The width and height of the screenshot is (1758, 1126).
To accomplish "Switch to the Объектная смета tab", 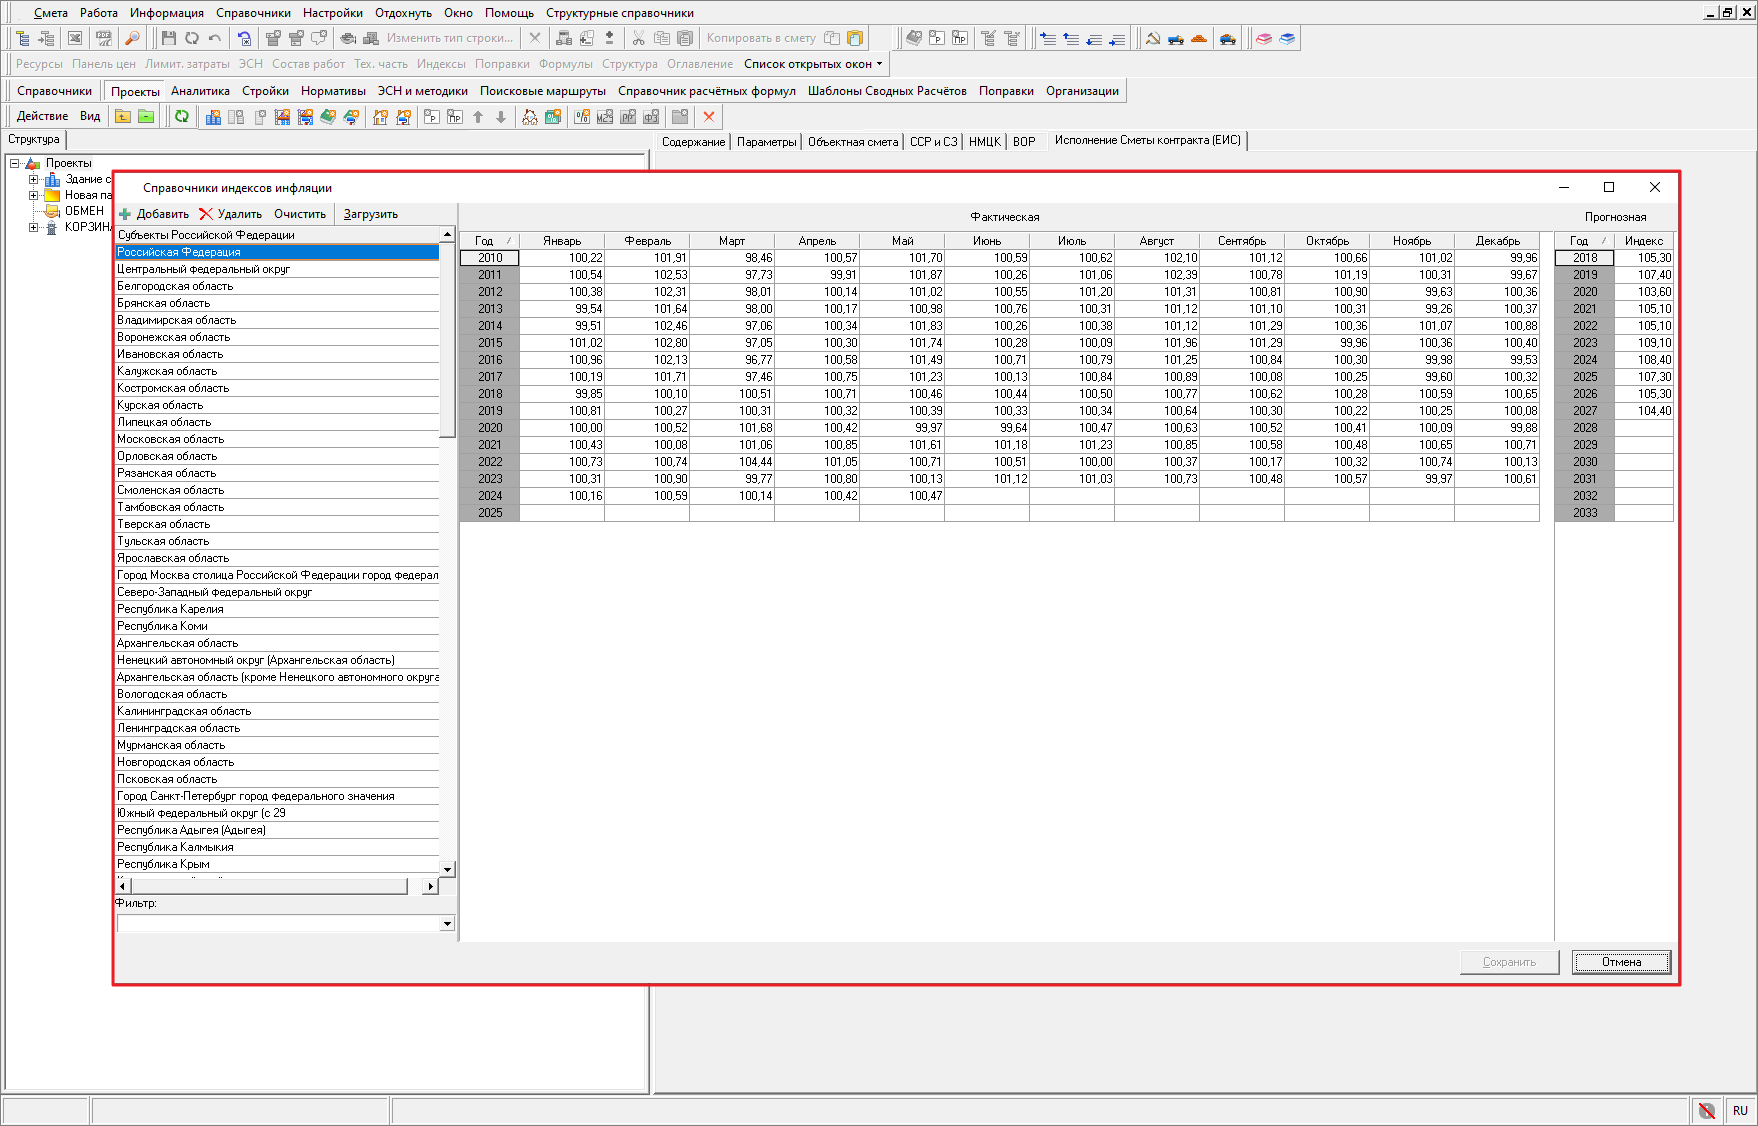I will [x=852, y=142].
